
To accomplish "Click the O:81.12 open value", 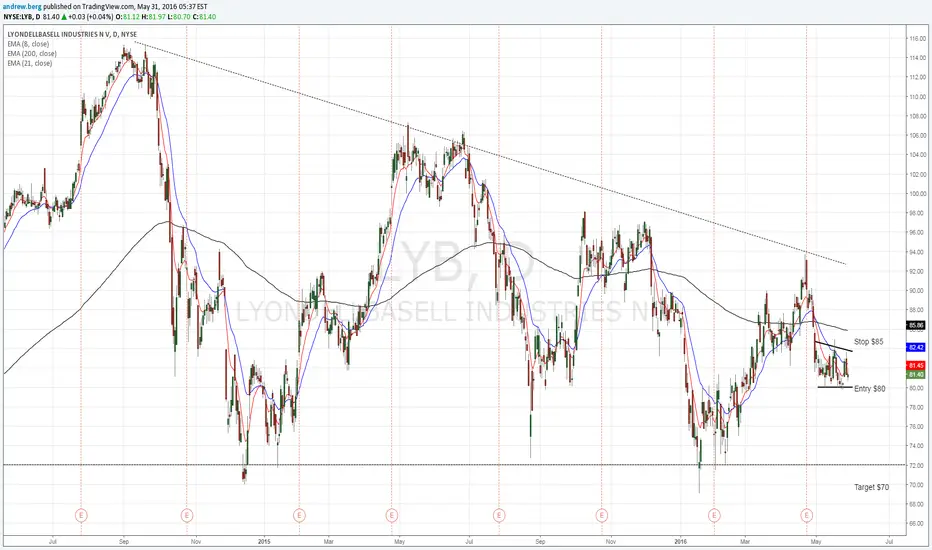I will coord(130,17).
